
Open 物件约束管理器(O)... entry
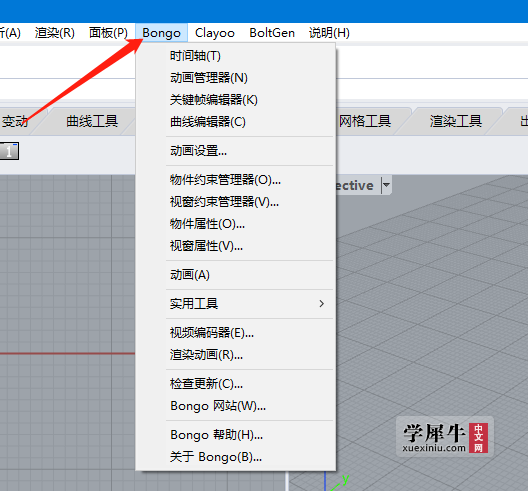click(x=236, y=180)
